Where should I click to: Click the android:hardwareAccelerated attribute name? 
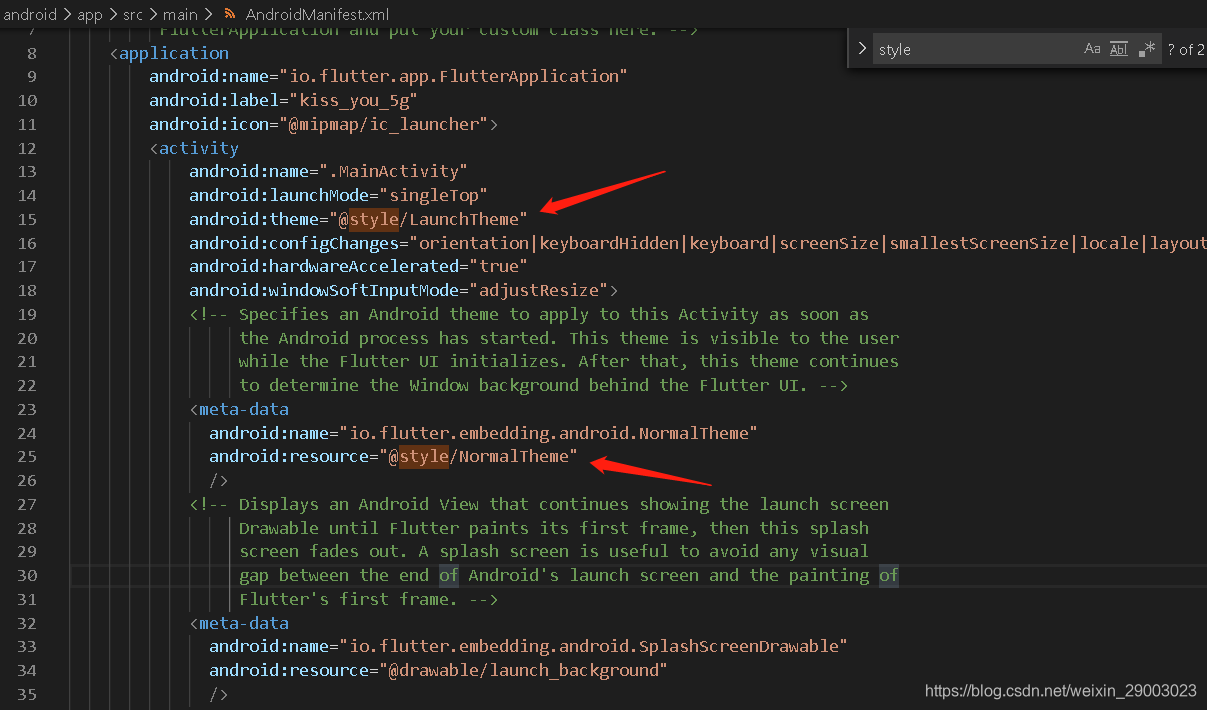(x=324, y=266)
